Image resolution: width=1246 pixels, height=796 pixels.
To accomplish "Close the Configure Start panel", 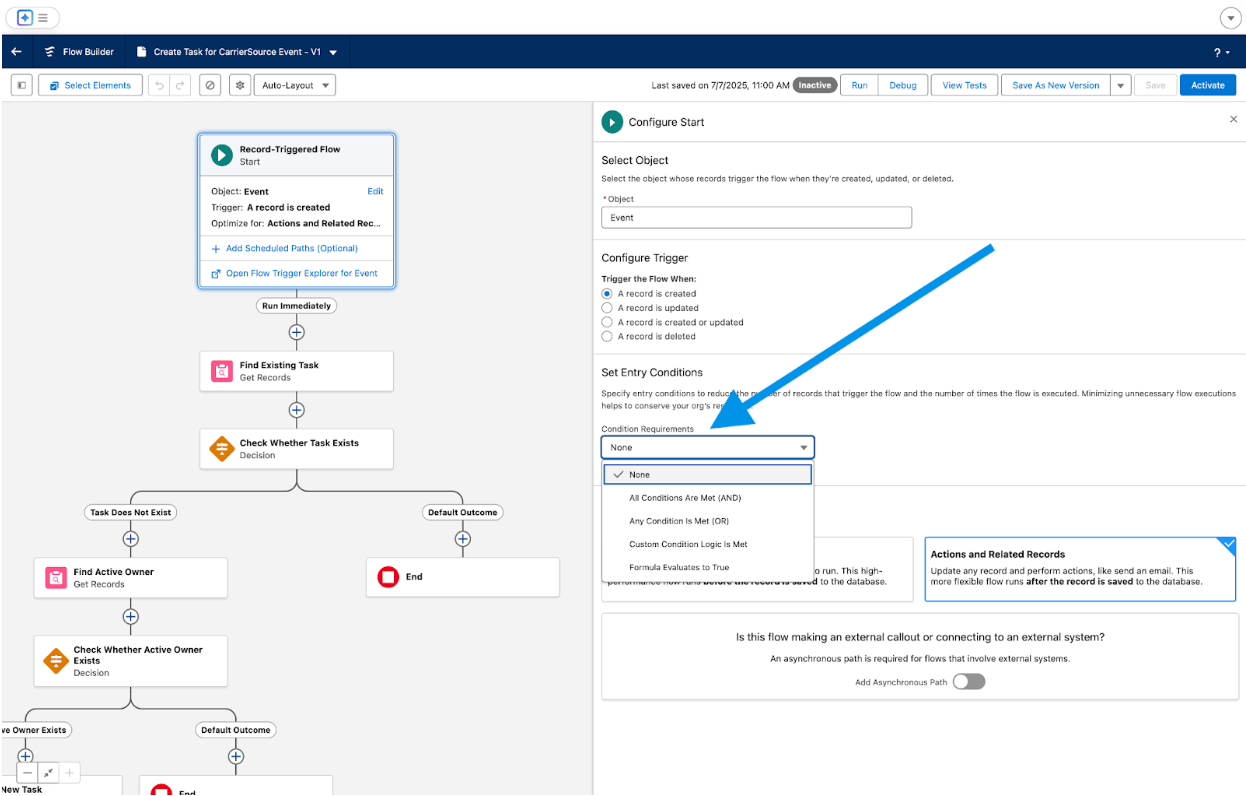I will 1233,119.
